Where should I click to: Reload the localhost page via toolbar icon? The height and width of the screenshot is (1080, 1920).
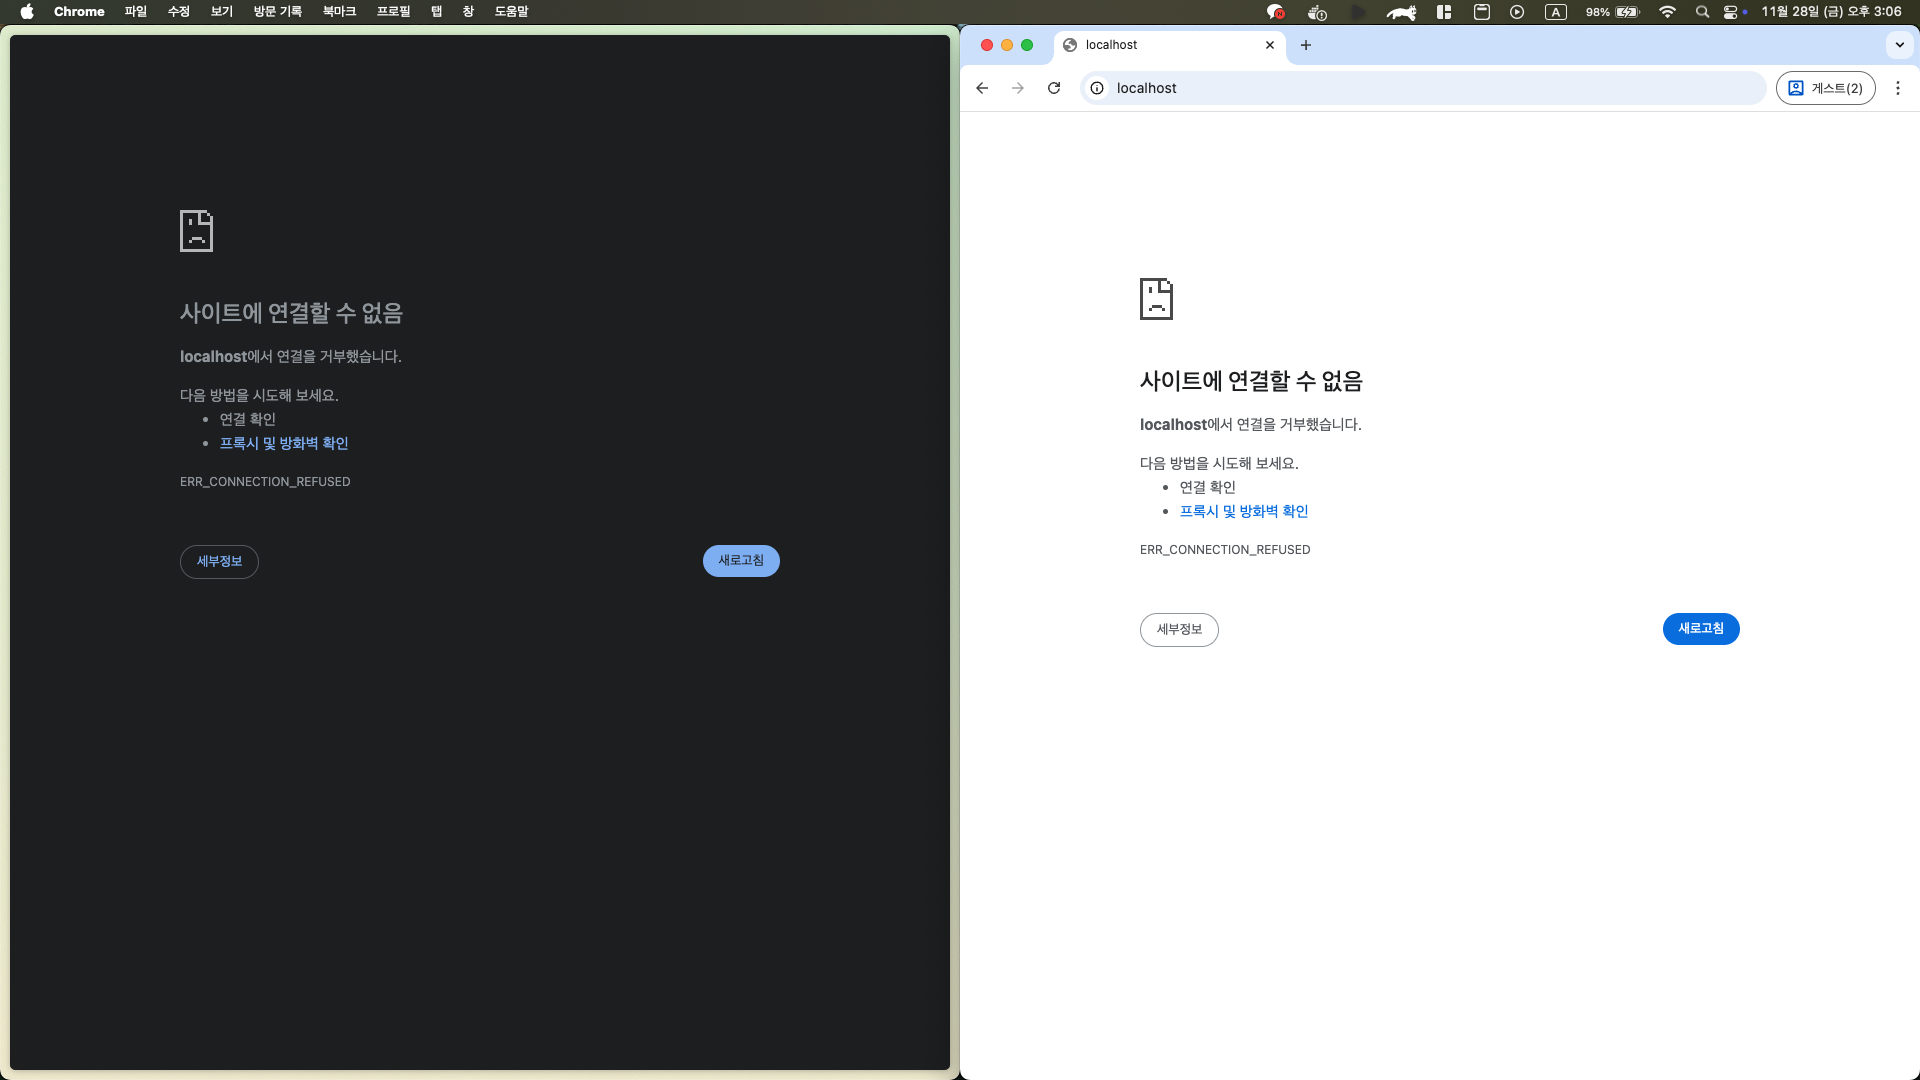1054,88
